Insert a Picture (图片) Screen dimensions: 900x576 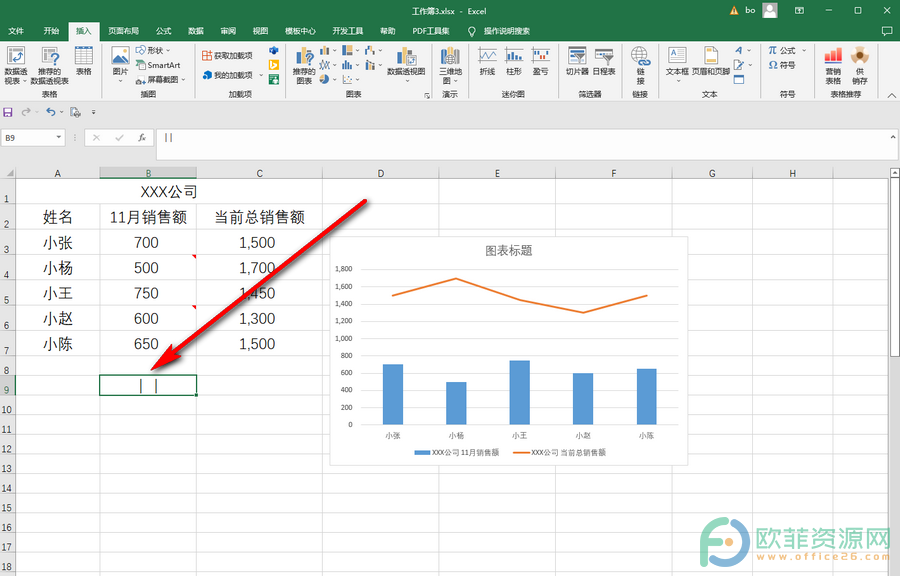point(121,64)
